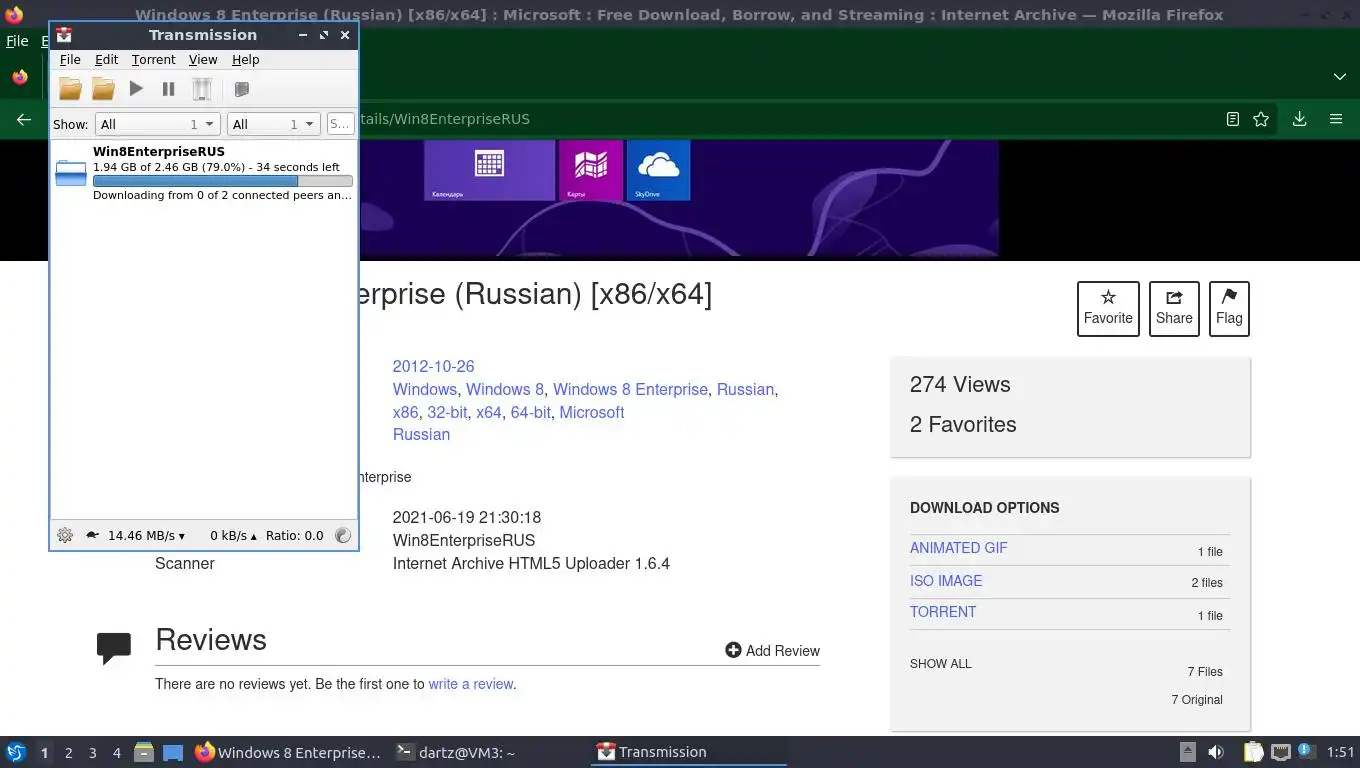
Task: Open the 64-bit topic link
Action: pos(530,412)
